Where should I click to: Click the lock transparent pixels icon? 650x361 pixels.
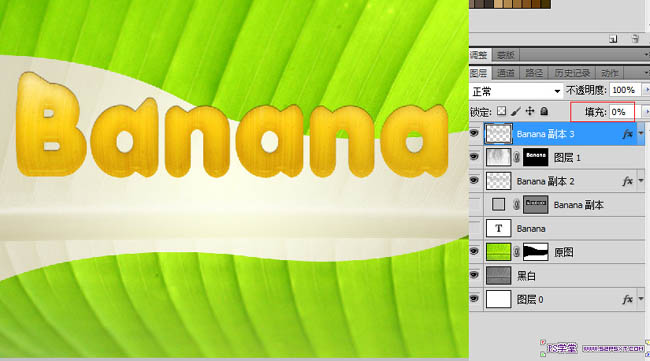[x=502, y=111]
